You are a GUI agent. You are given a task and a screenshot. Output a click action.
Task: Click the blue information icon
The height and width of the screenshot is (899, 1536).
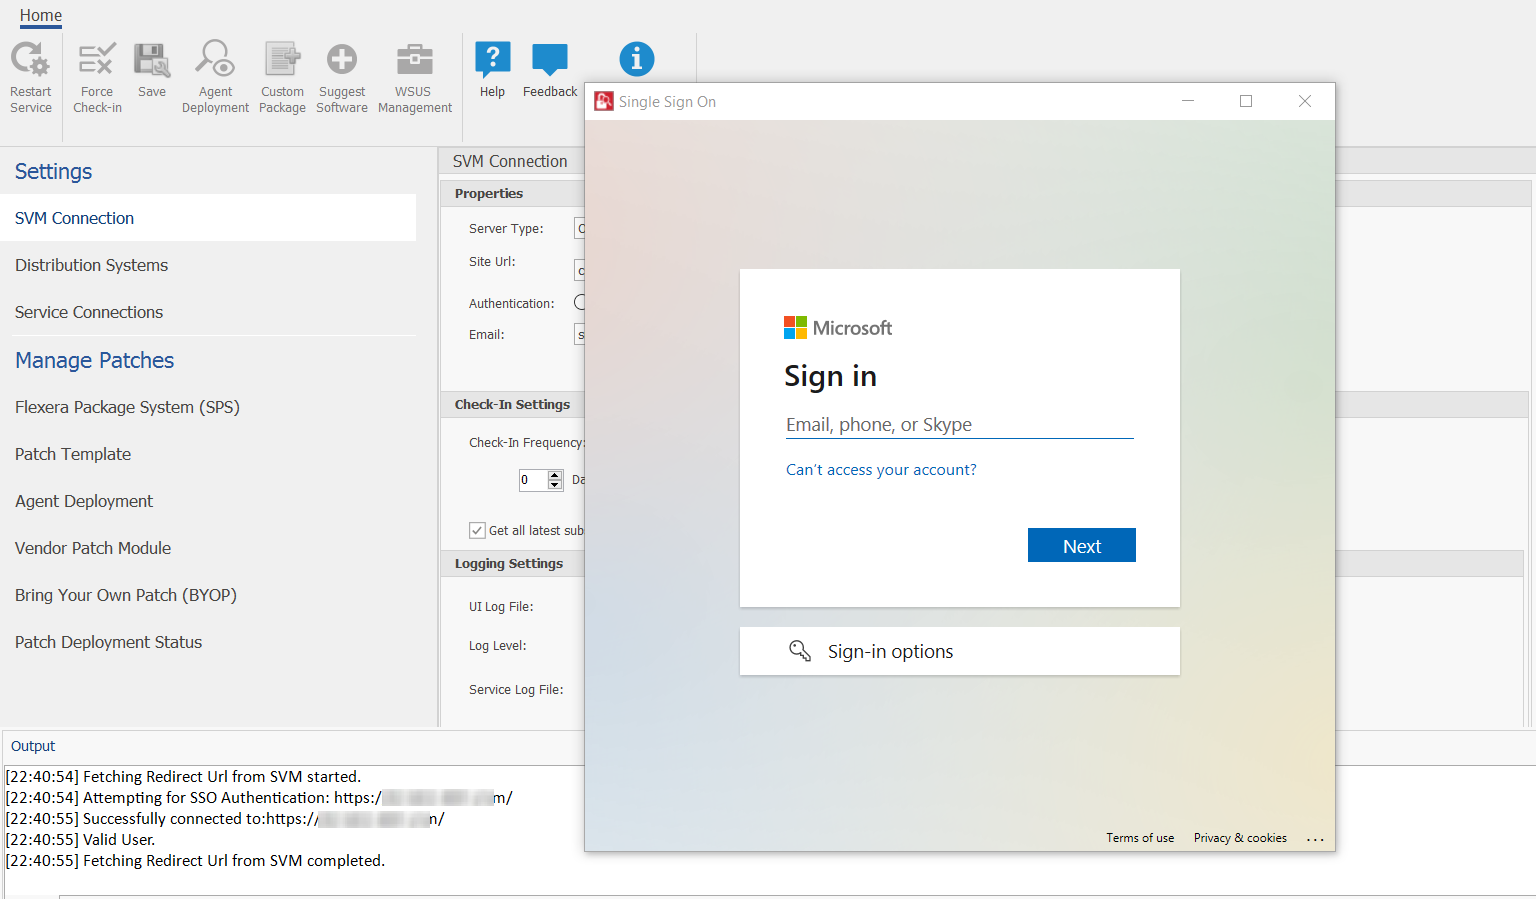(637, 59)
